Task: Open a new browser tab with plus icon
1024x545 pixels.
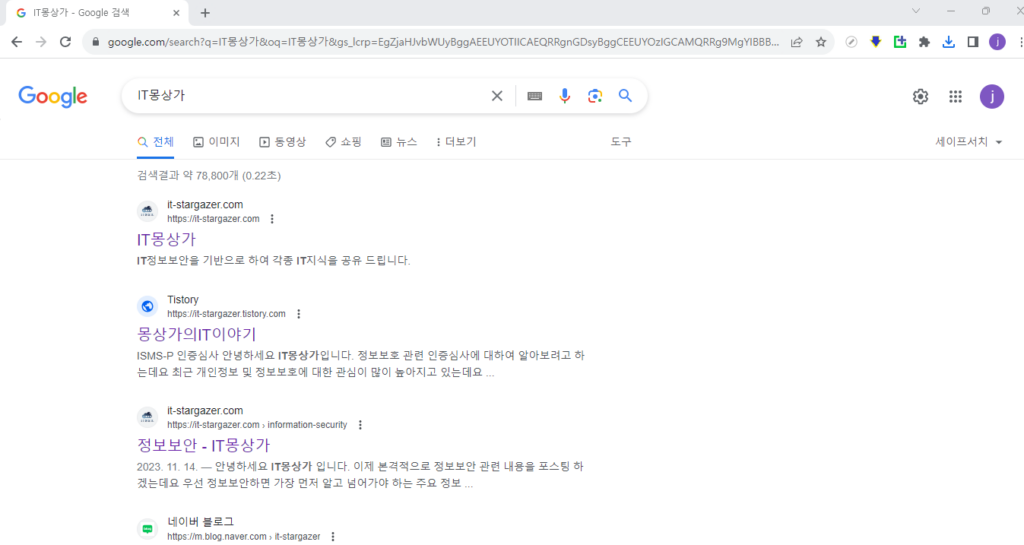Action: pyautogui.click(x=205, y=13)
